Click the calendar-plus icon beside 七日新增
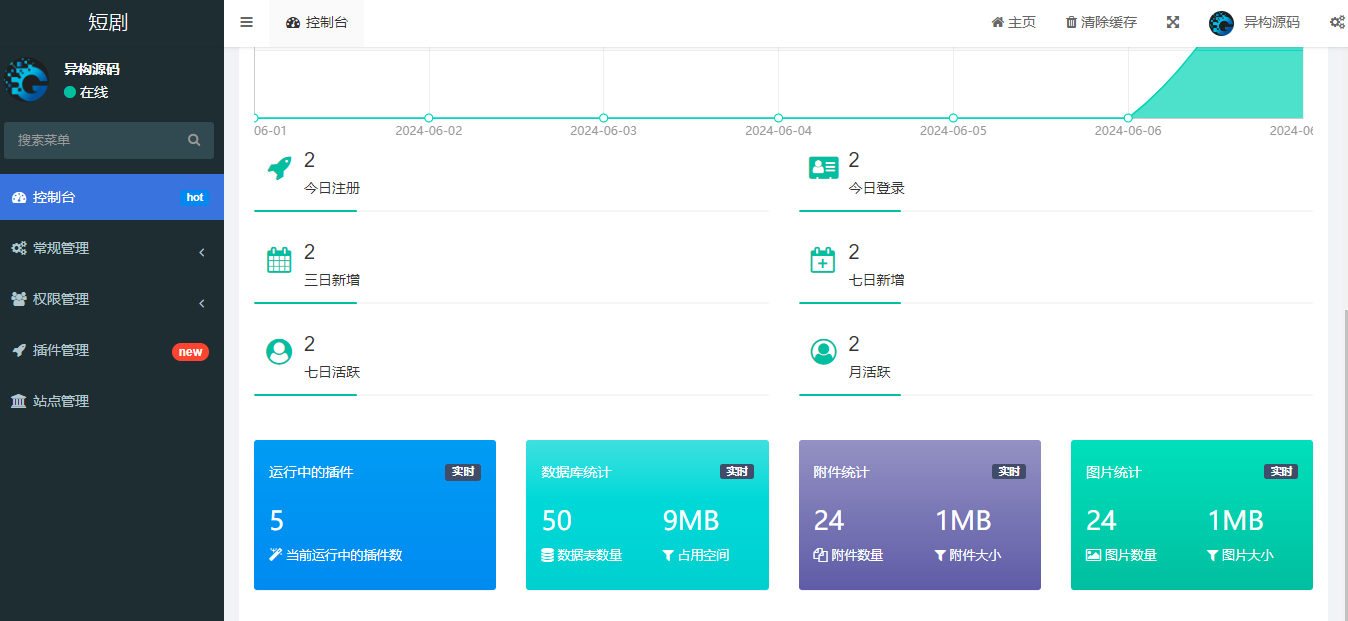This screenshot has width=1348, height=621. click(x=822, y=260)
